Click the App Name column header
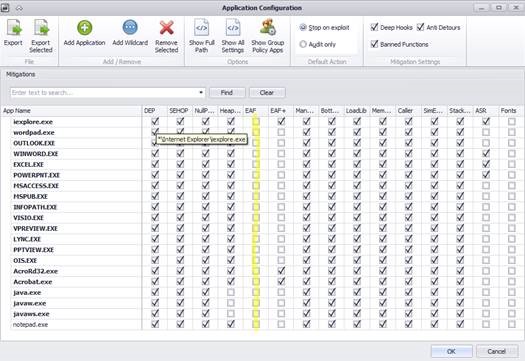Viewport: 525px width, 361px height. [72, 111]
